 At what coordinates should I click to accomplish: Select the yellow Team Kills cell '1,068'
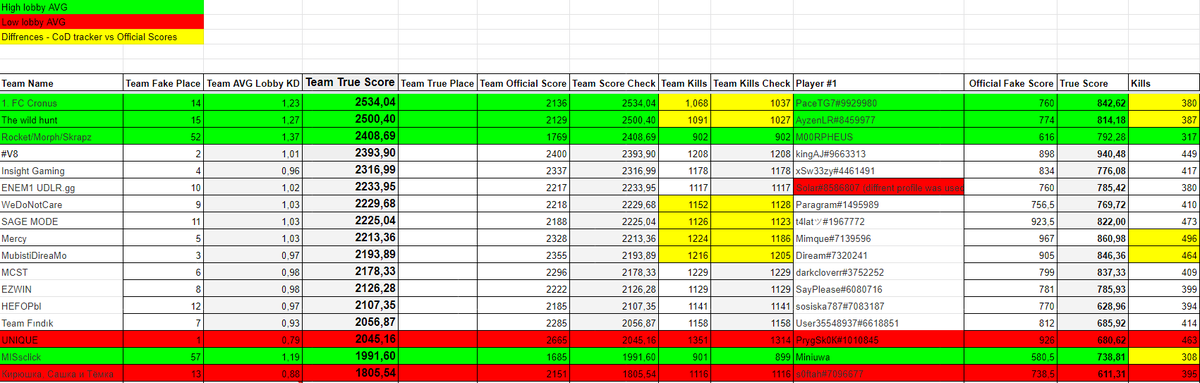point(685,102)
